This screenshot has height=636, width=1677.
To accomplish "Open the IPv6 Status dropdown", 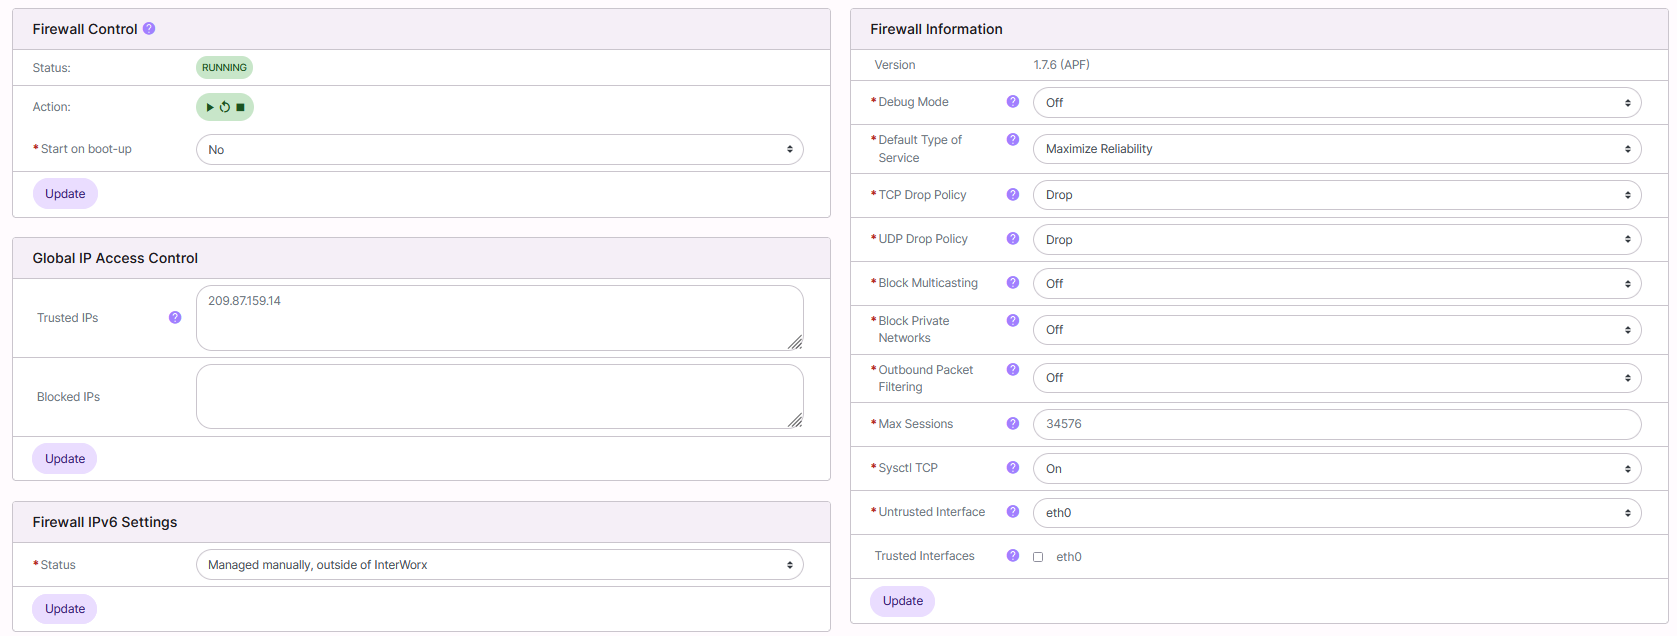I will click(x=499, y=565).
